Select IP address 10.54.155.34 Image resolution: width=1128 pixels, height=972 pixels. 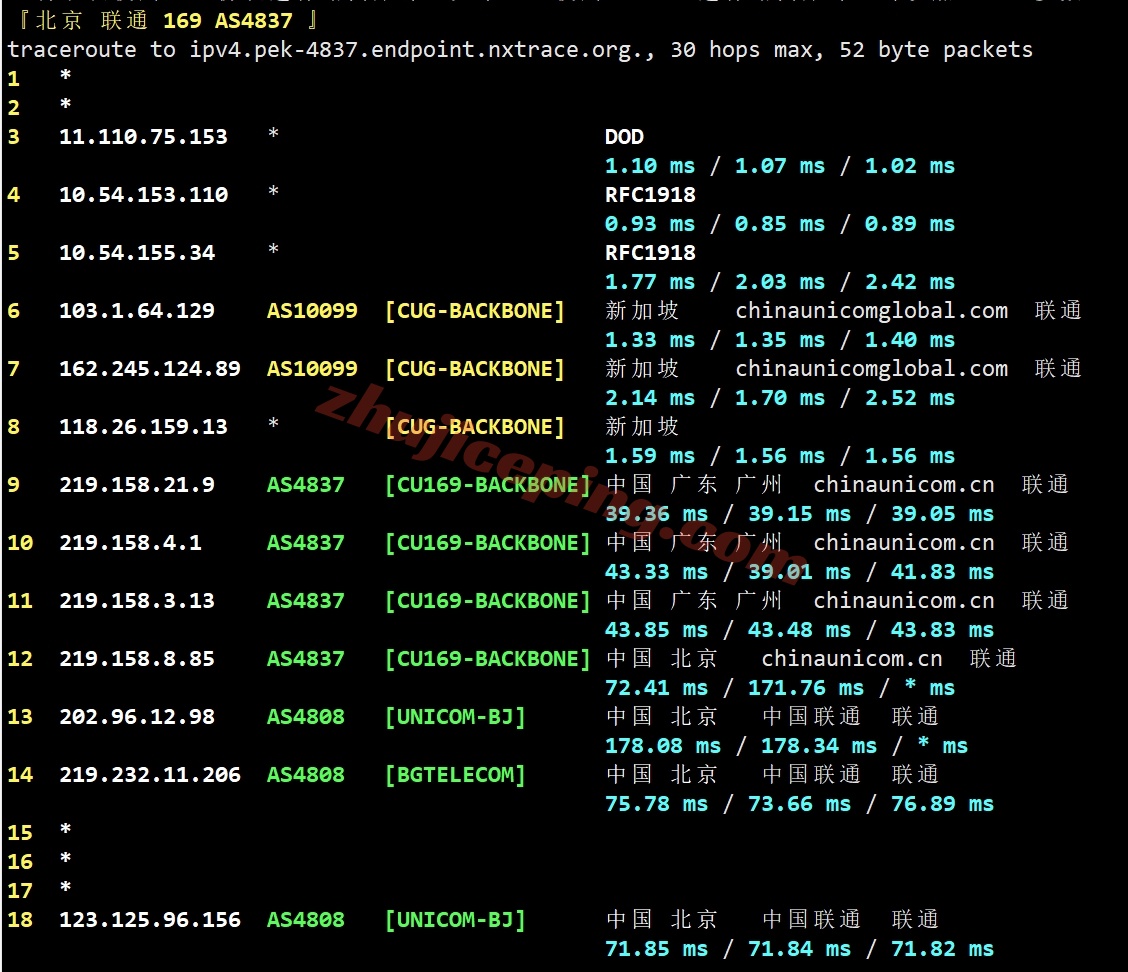click(x=137, y=253)
